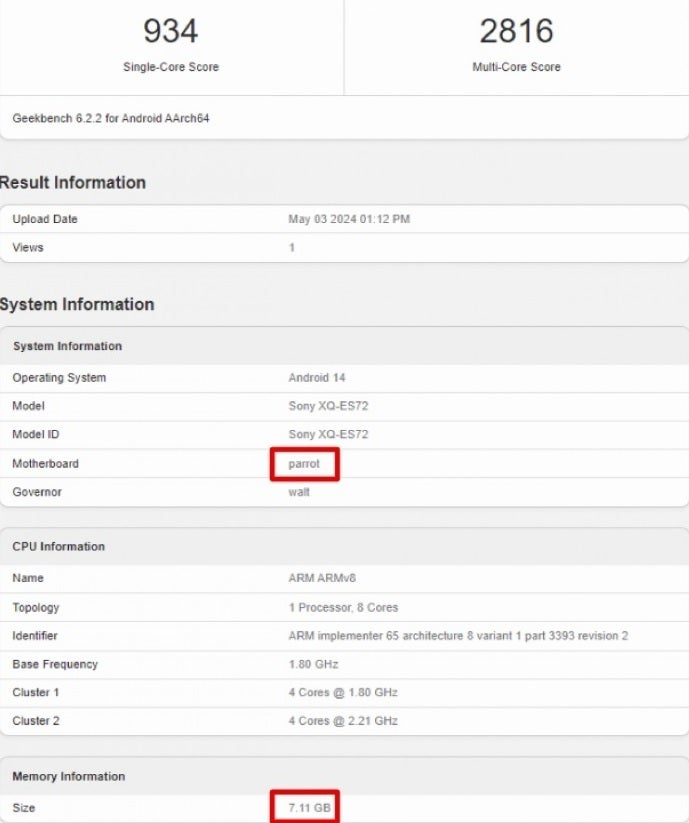
Task: Select the May 03 2024 01:12 PM value
Action: (x=349, y=219)
